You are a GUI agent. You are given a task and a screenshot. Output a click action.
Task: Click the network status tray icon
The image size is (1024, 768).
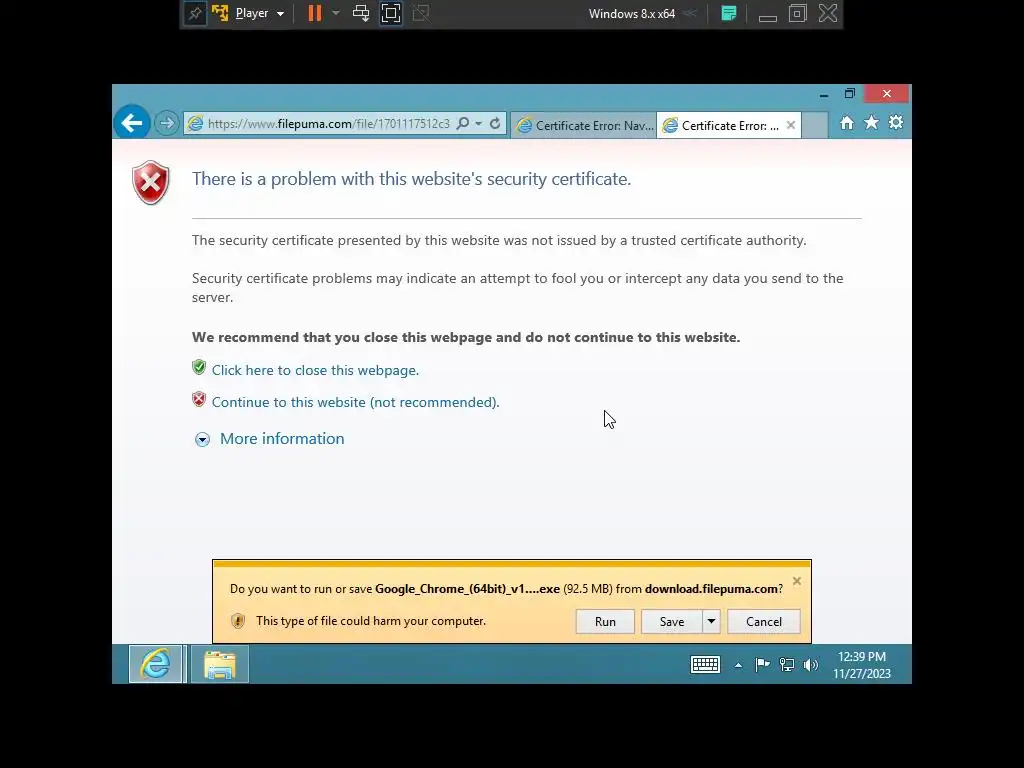[787, 665]
